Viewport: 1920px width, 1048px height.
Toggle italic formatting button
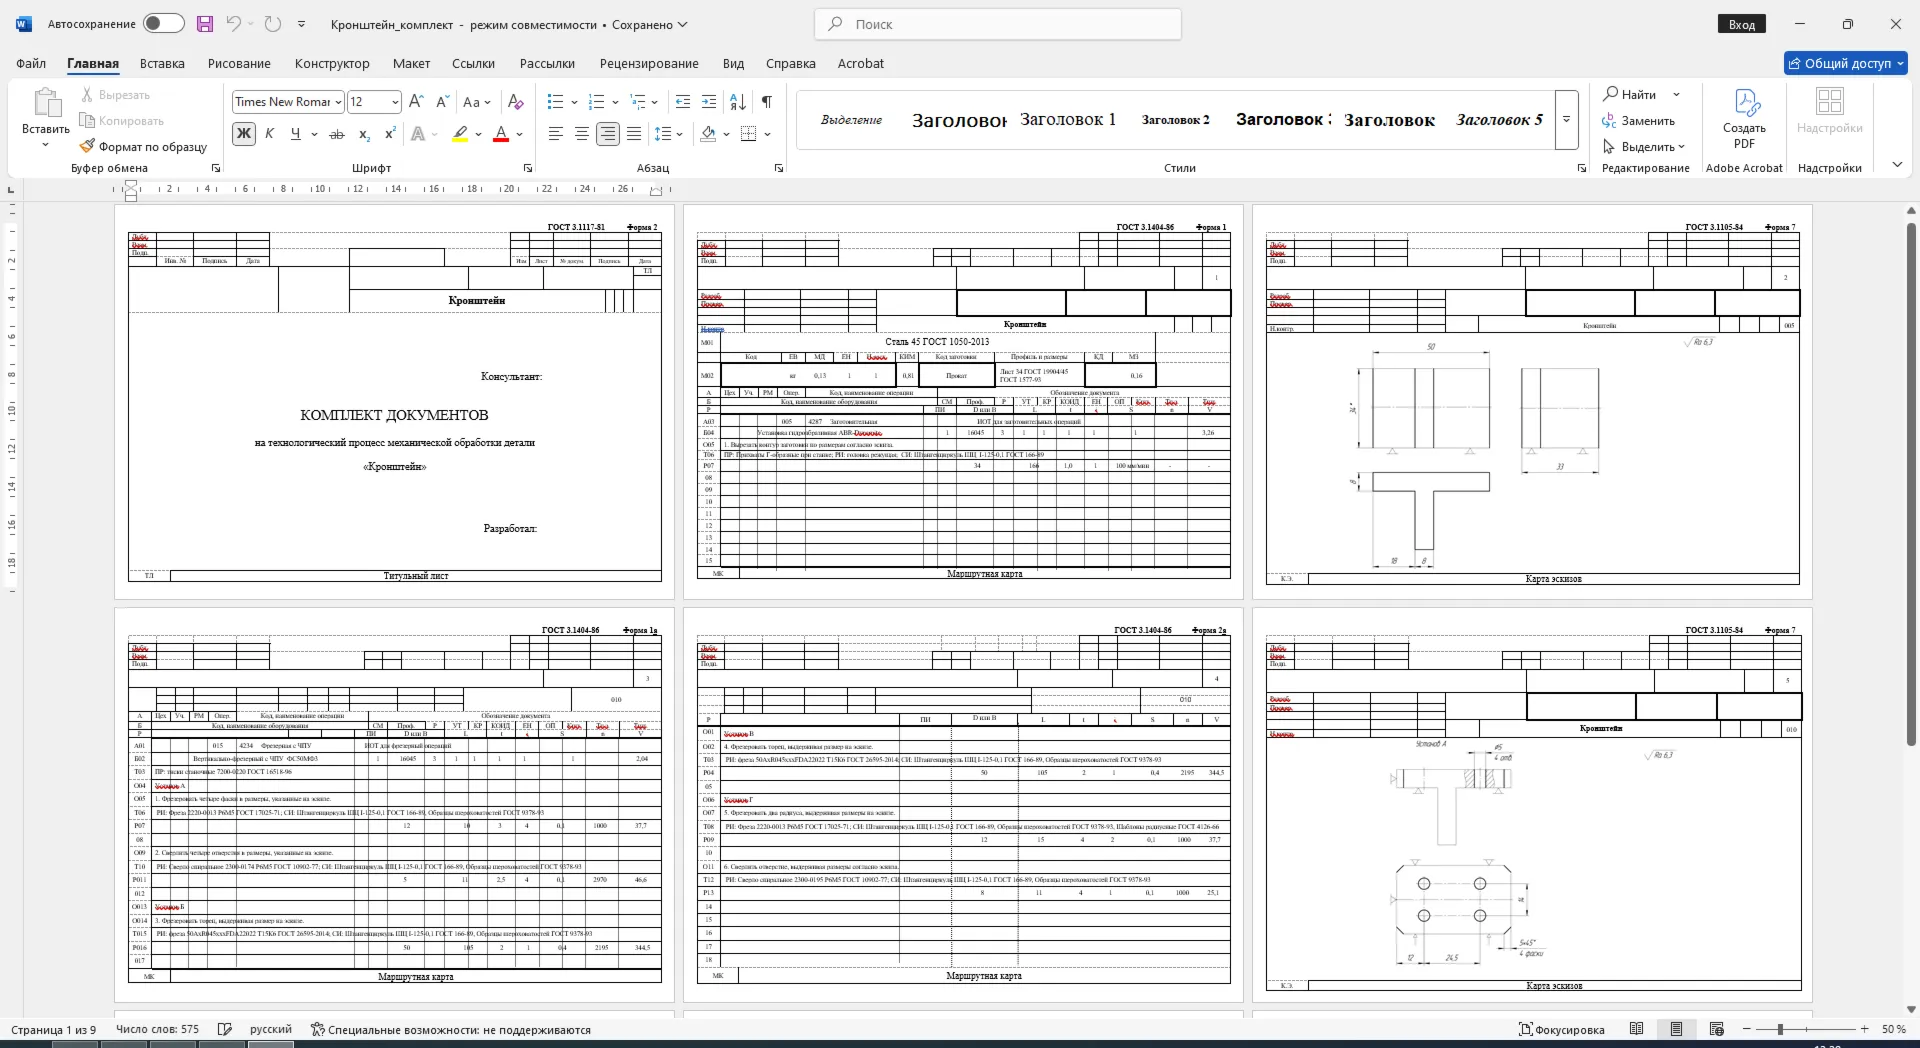click(269, 134)
